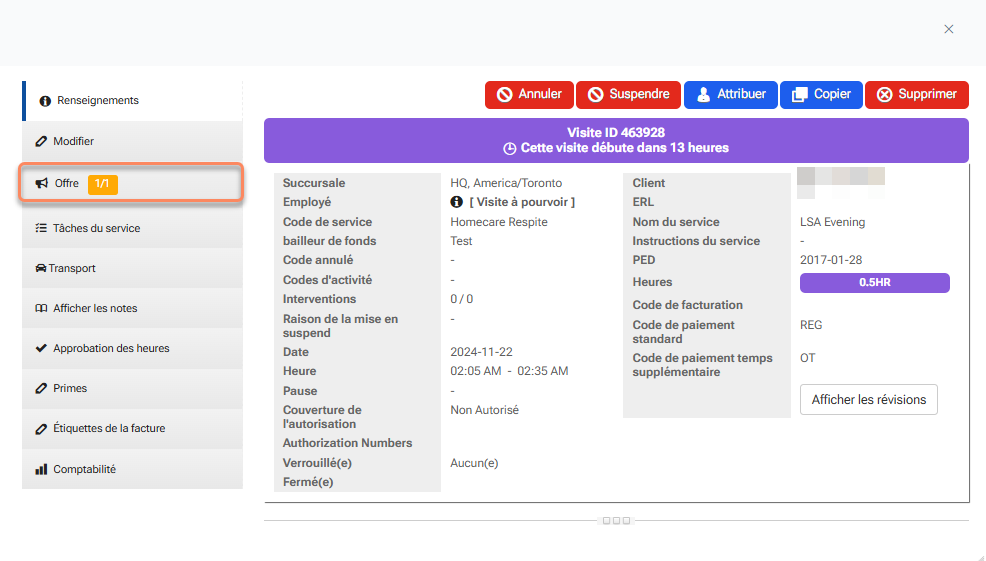Open Afficher les notes book icon

41,308
